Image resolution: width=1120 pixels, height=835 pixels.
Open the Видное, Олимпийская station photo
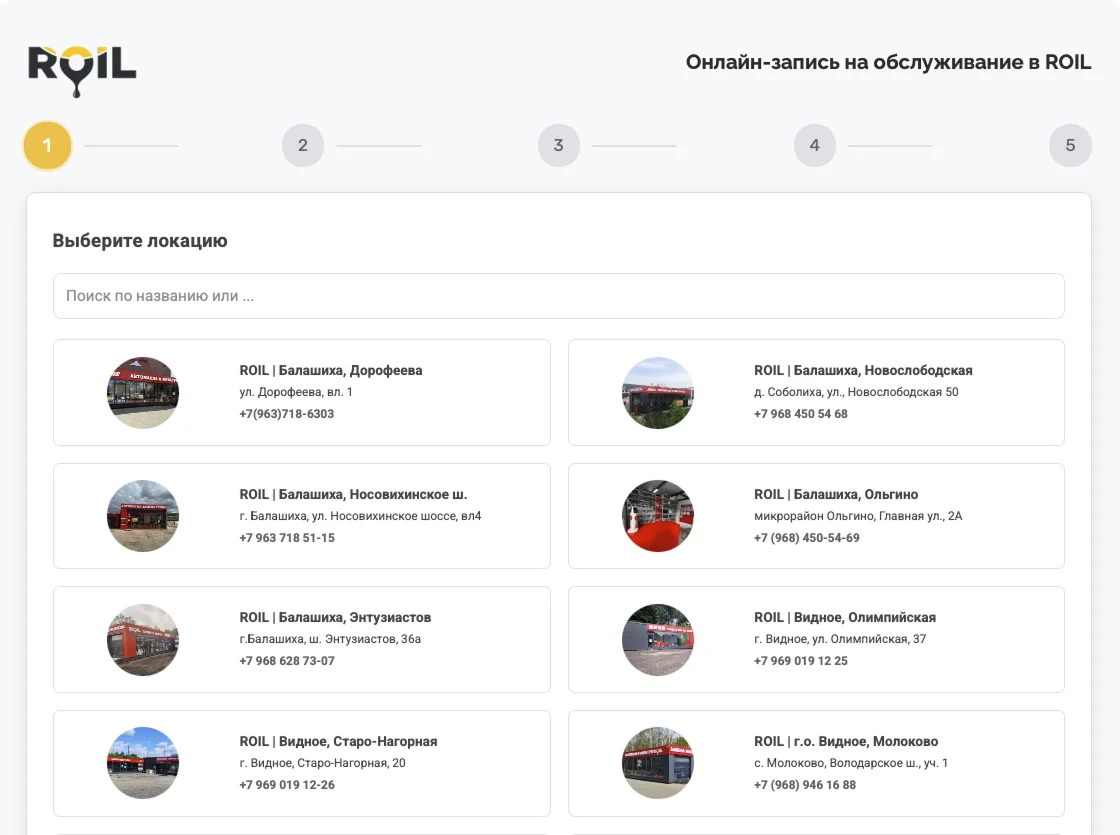(x=658, y=640)
